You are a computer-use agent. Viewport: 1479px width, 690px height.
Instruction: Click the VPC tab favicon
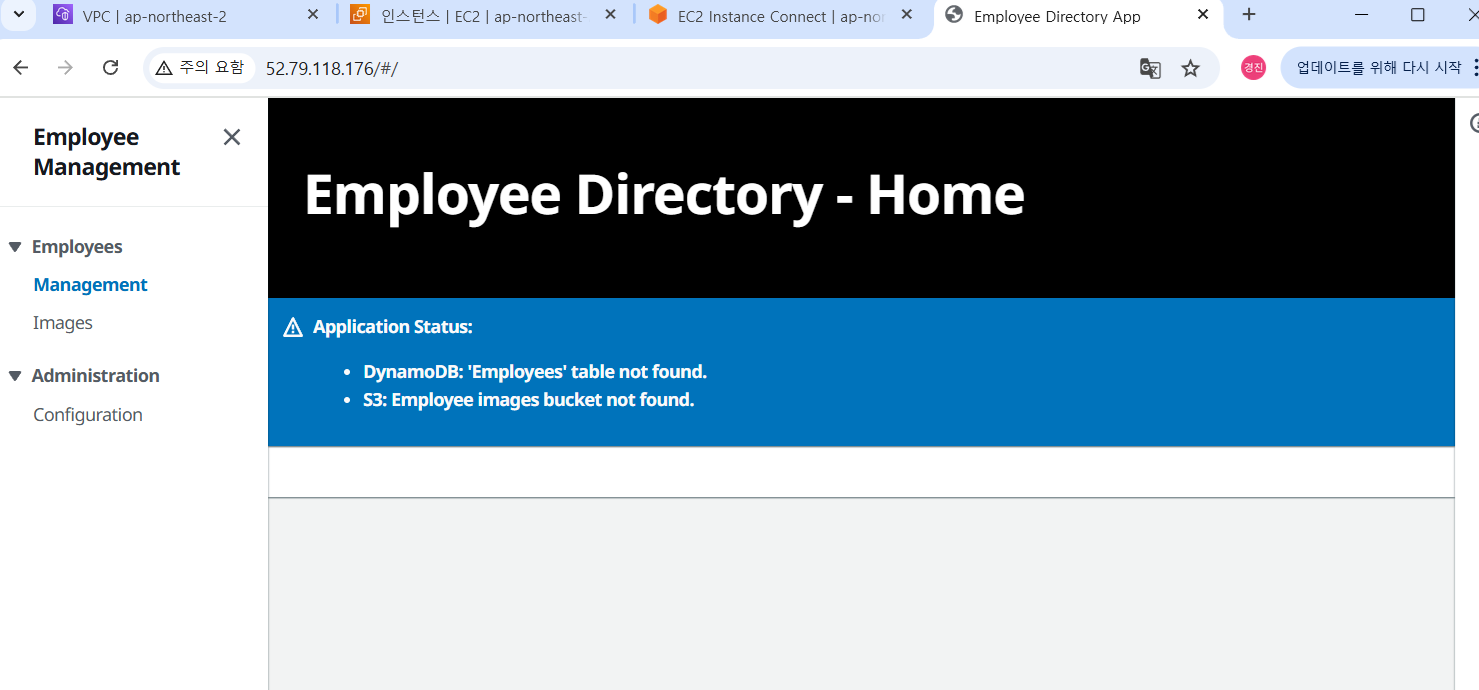coord(63,15)
